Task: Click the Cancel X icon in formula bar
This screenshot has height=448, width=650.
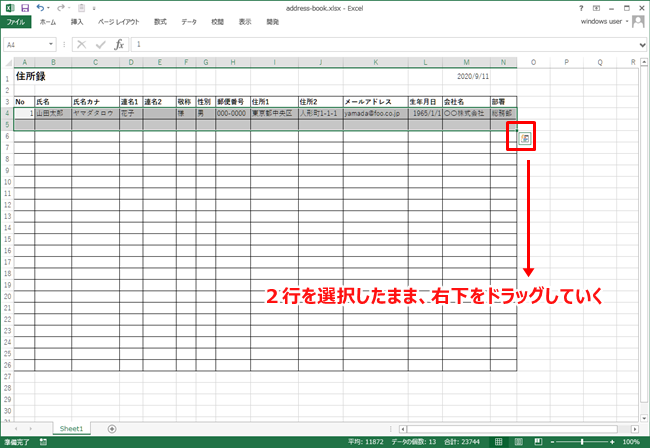Action: coord(82,44)
